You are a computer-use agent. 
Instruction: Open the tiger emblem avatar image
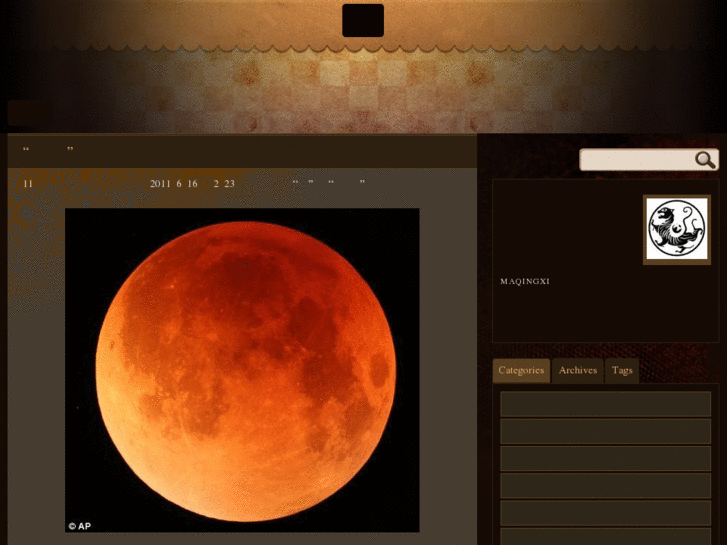point(676,229)
